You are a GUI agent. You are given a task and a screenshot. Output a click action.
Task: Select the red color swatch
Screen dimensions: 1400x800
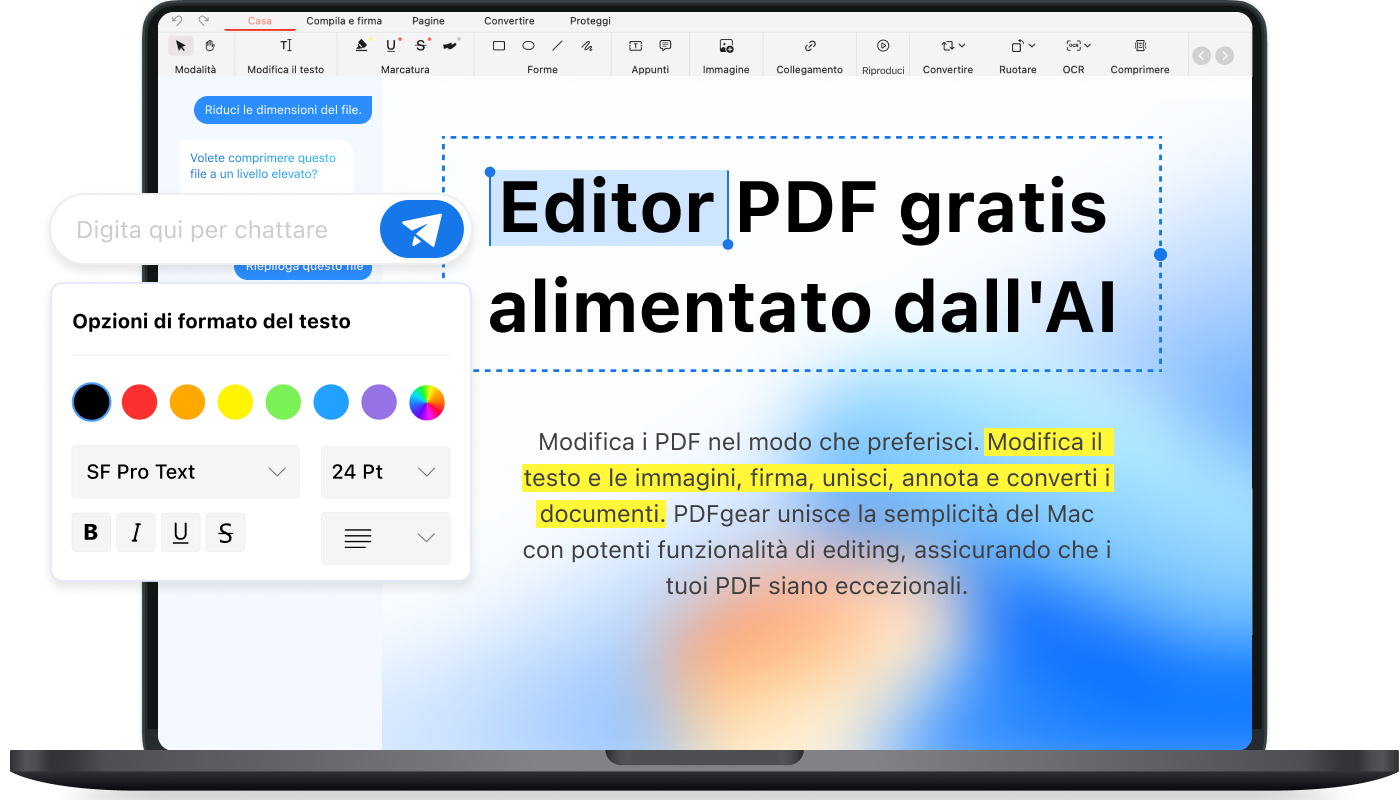click(x=139, y=402)
